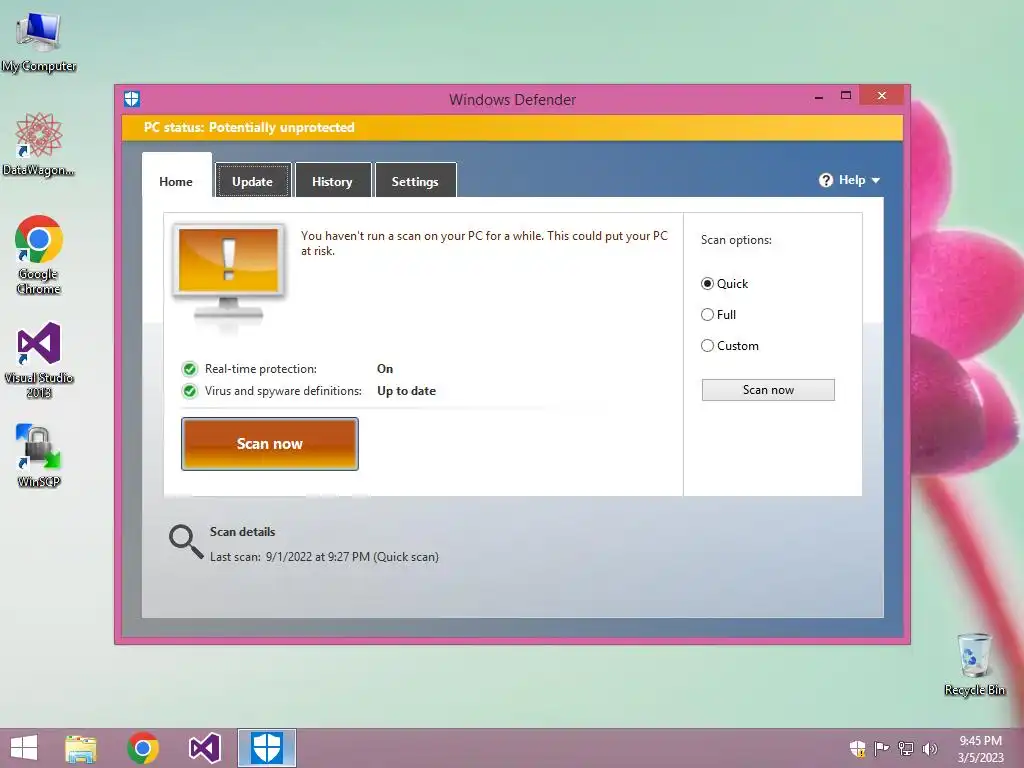Click the Real-time protection green check icon
The width and height of the screenshot is (1024, 768).
click(189, 370)
